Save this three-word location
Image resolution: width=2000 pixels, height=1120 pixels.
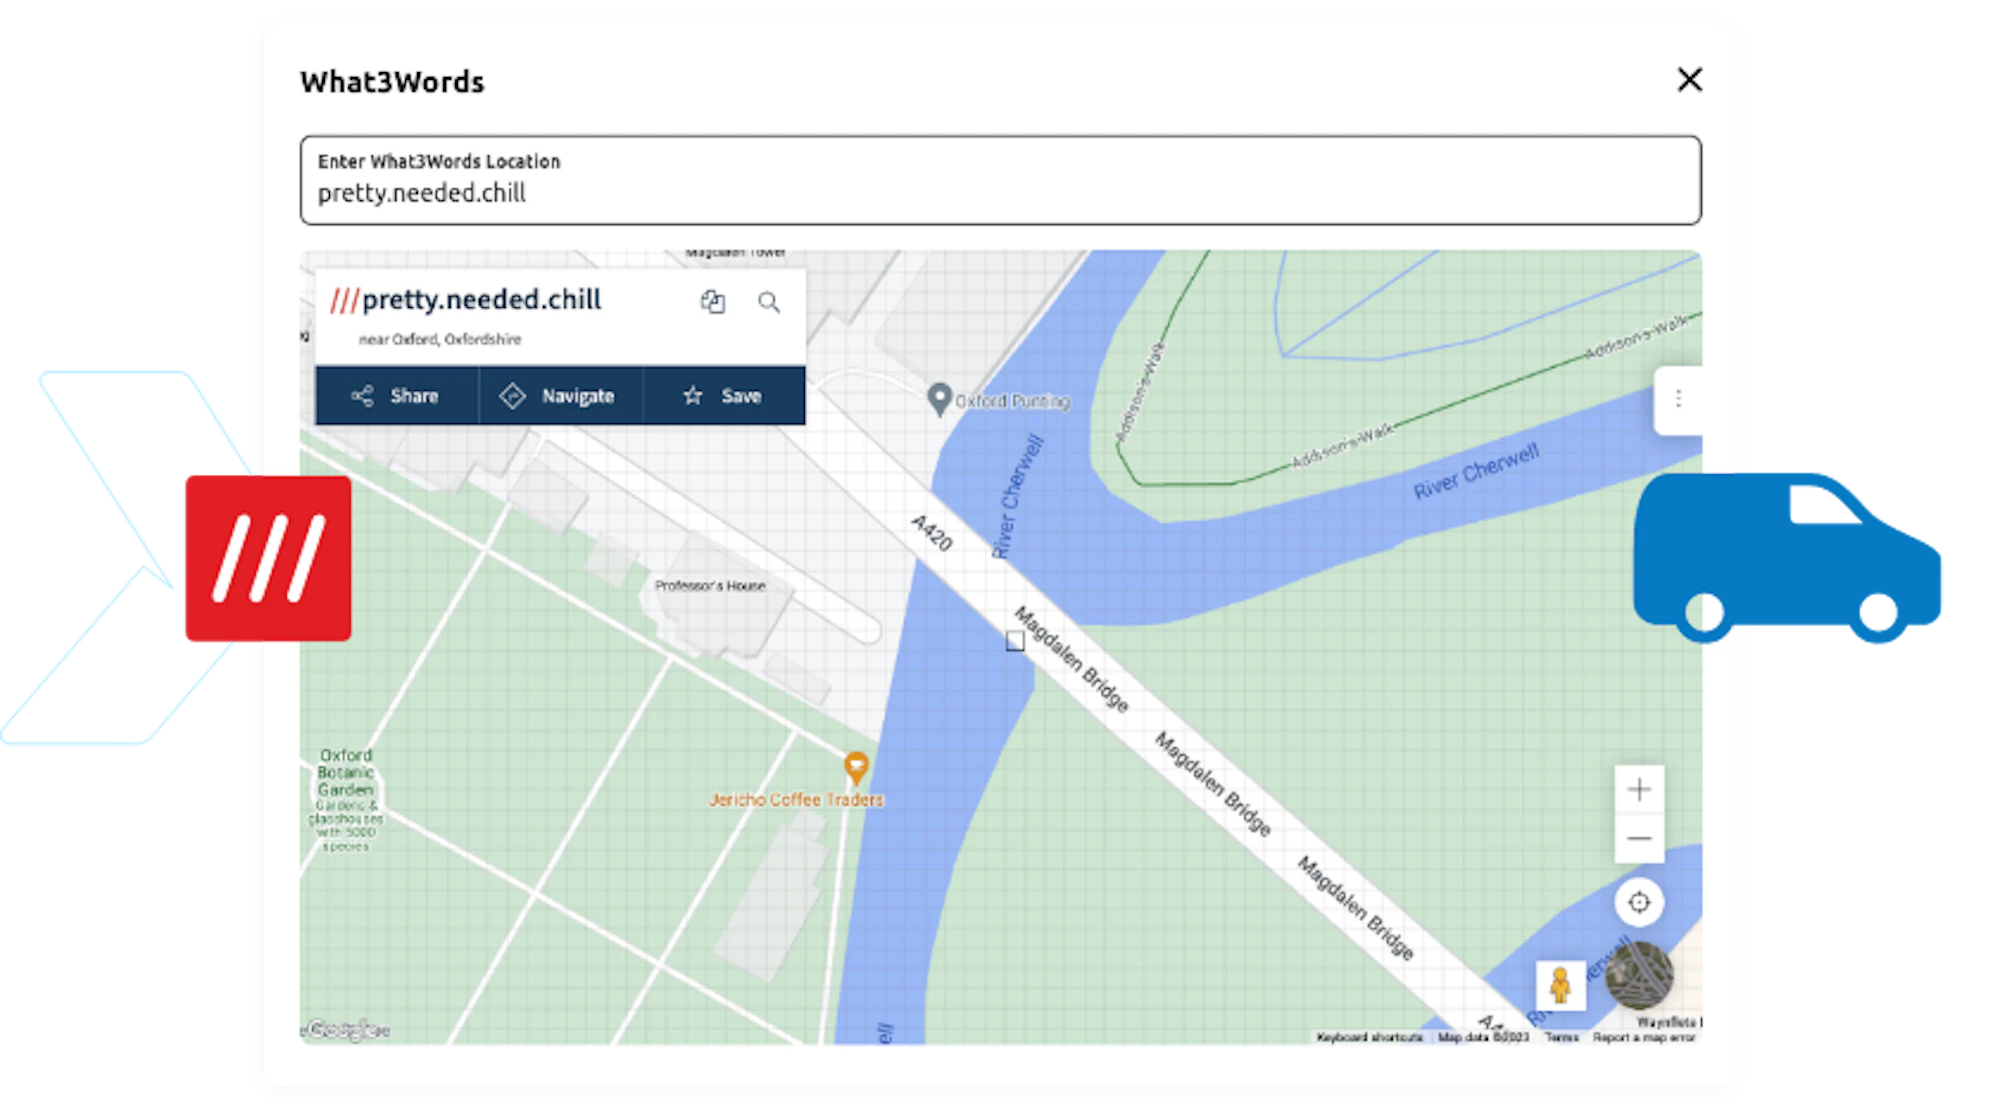tap(723, 396)
